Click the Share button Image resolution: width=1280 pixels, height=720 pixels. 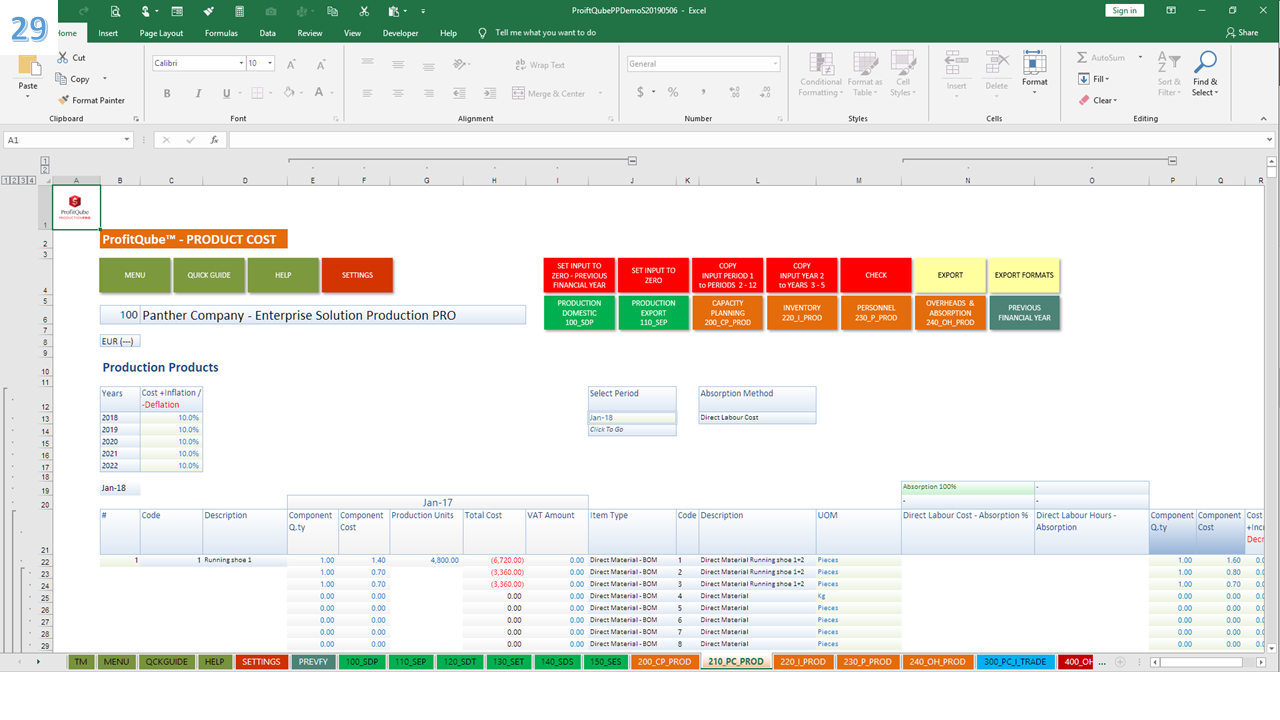click(1242, 33)
